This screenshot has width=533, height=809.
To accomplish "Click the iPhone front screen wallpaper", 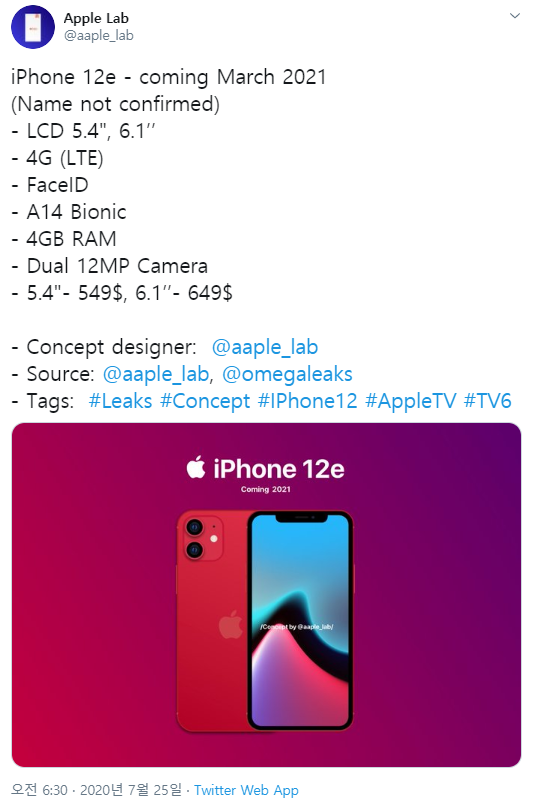I will [300, 621].
